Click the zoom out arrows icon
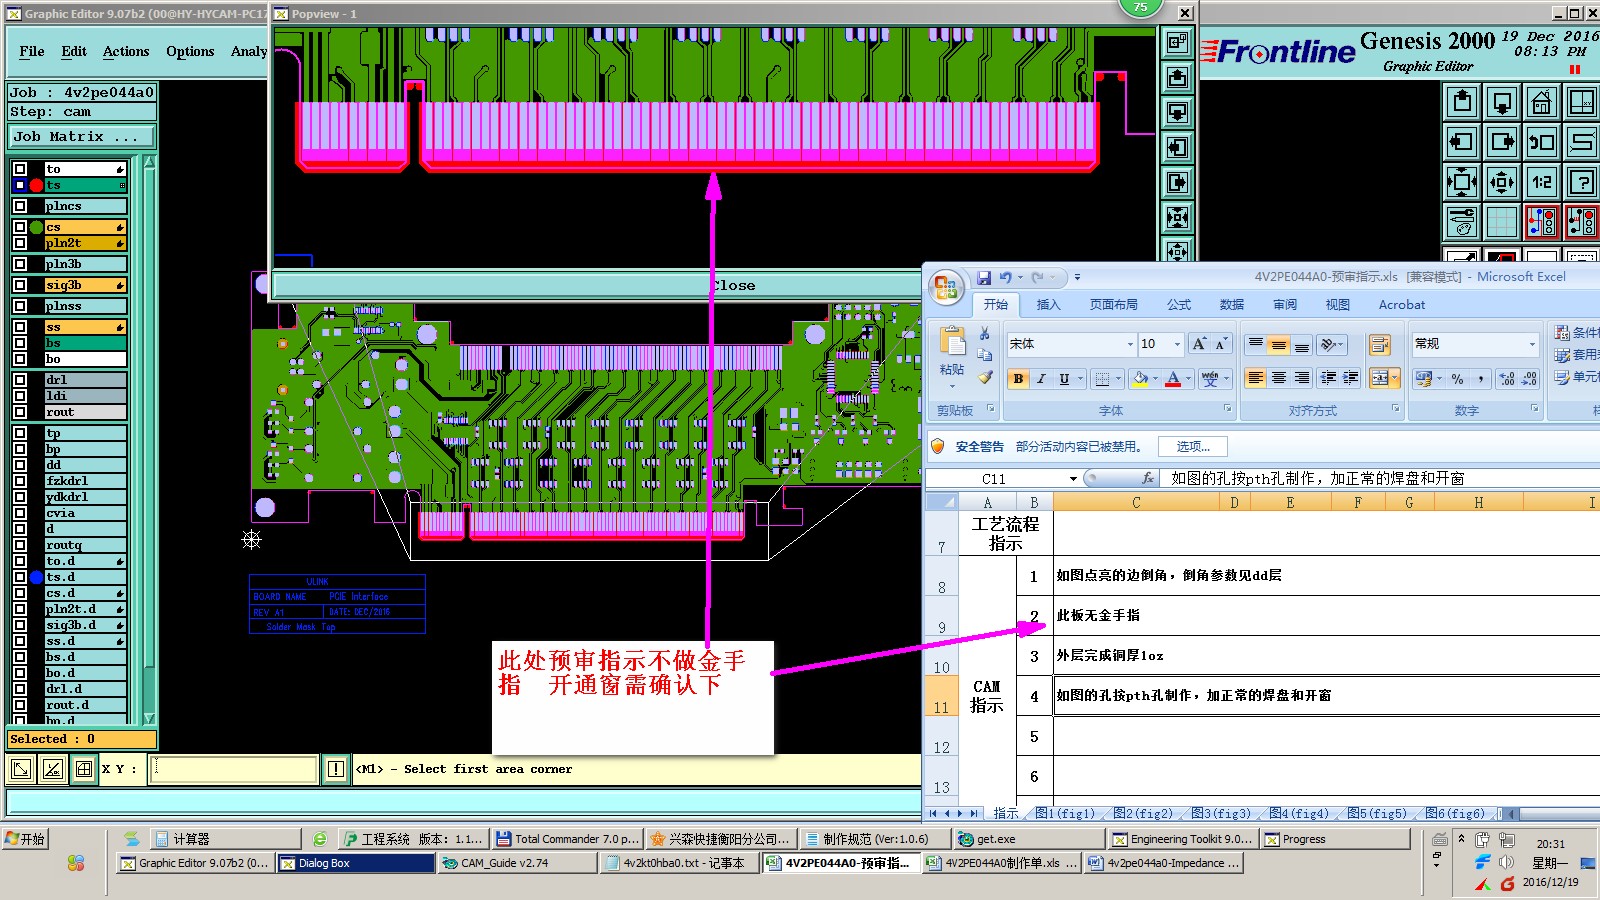 pyautogui.click(x=1501, y=182)
